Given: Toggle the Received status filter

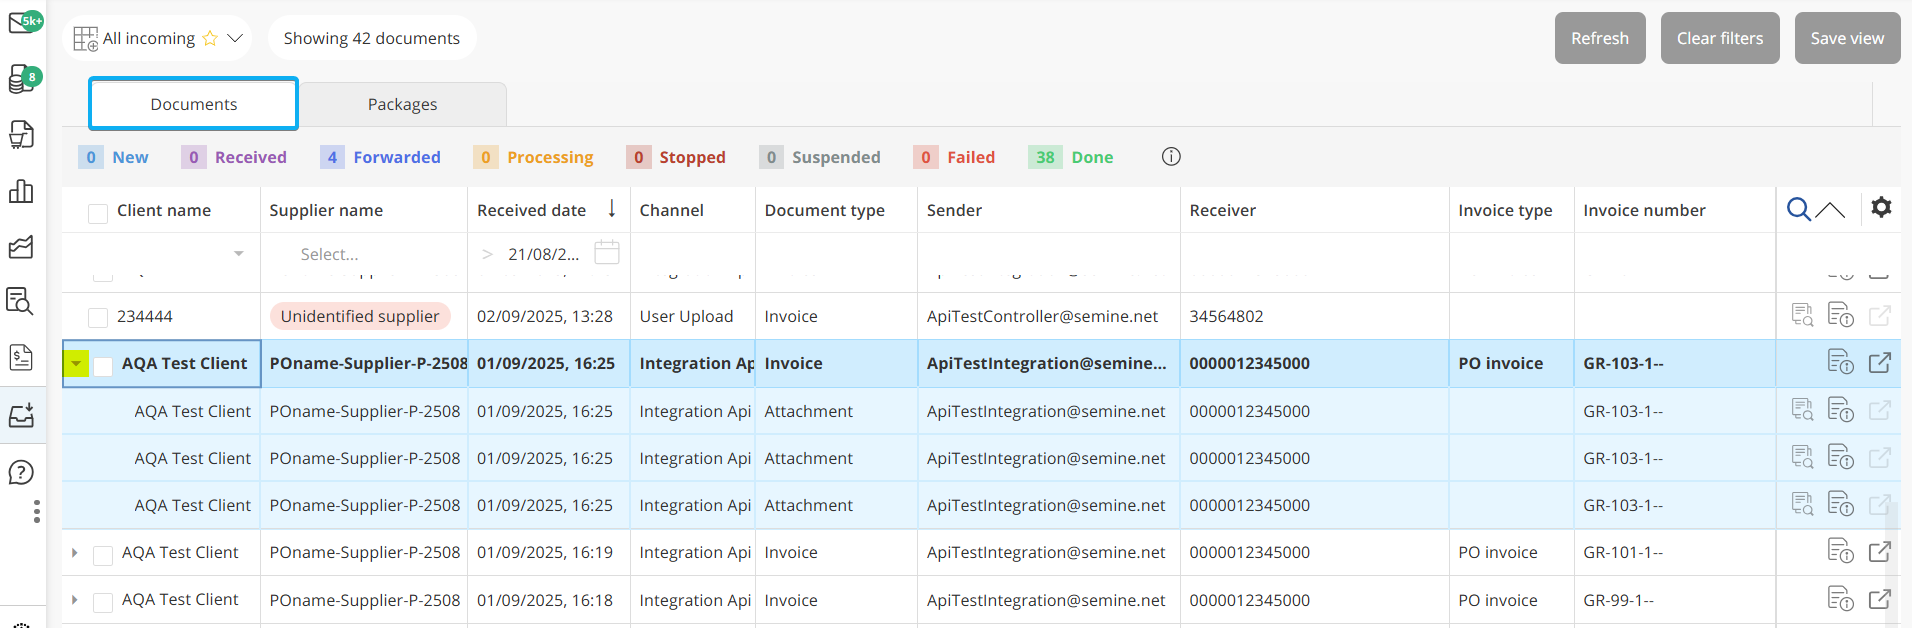Looking at the screenshot, I should click(235, 157).
